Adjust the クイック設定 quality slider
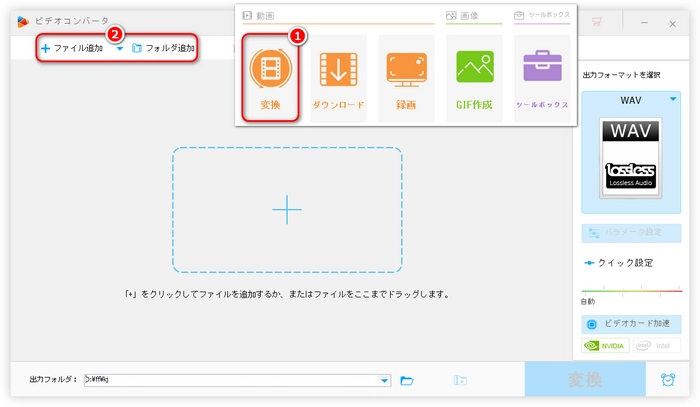Screen dimensions: 700x407 (x=631, y=291)
